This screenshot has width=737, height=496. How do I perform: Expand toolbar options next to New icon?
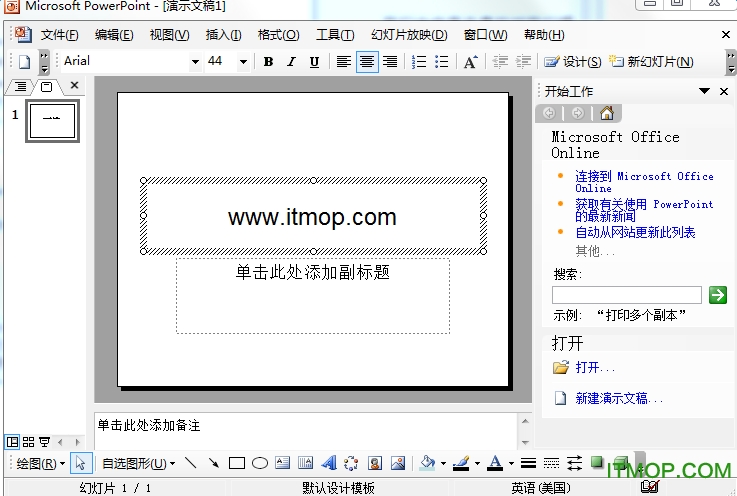point(44,62)
